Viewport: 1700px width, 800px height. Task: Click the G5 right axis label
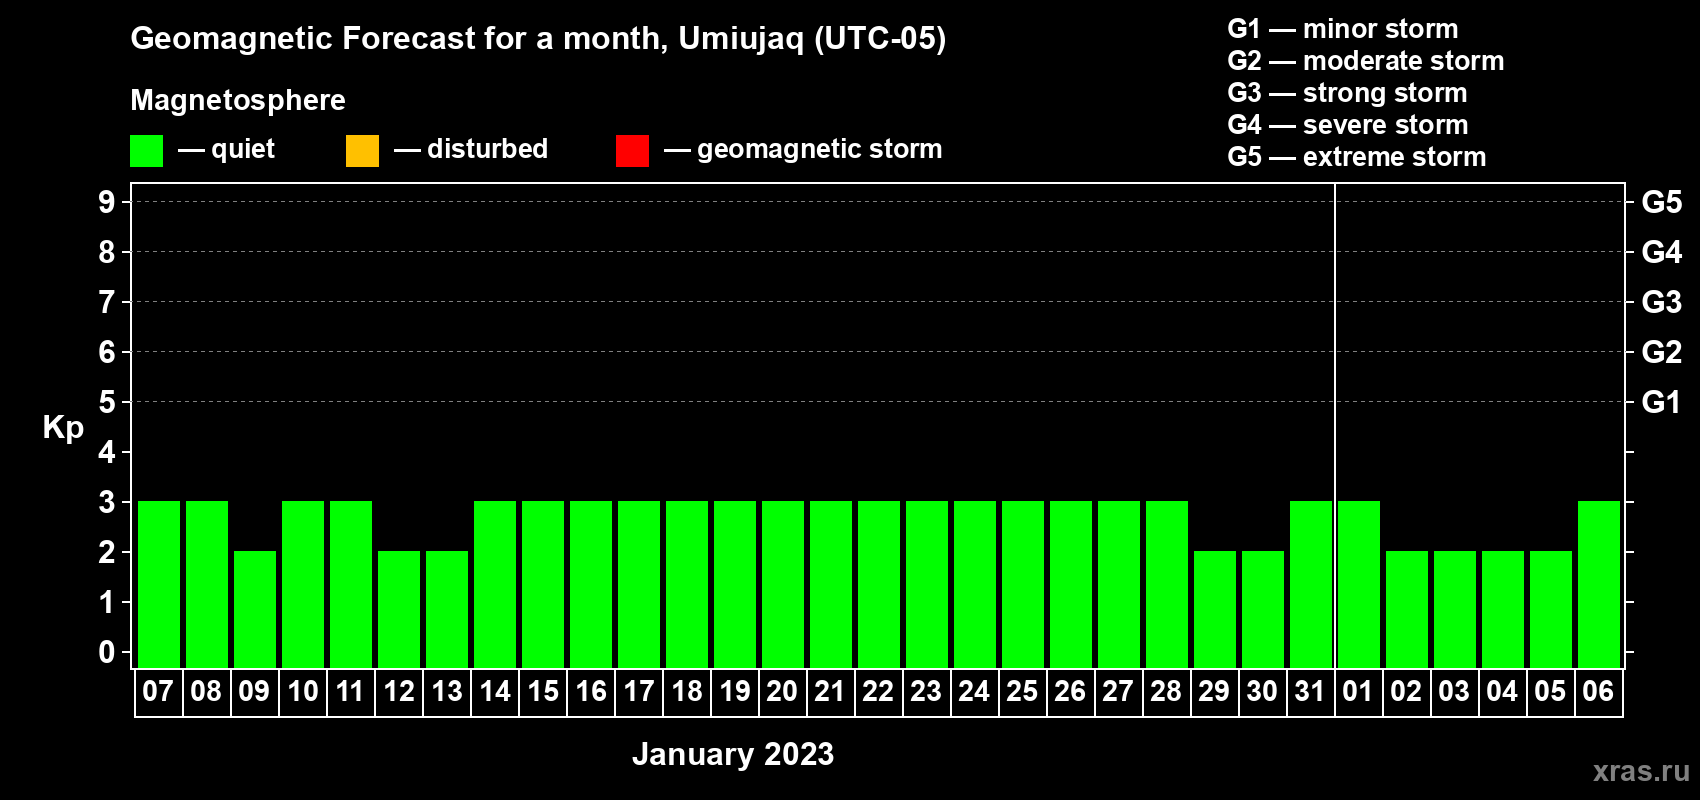(1662, 203)
